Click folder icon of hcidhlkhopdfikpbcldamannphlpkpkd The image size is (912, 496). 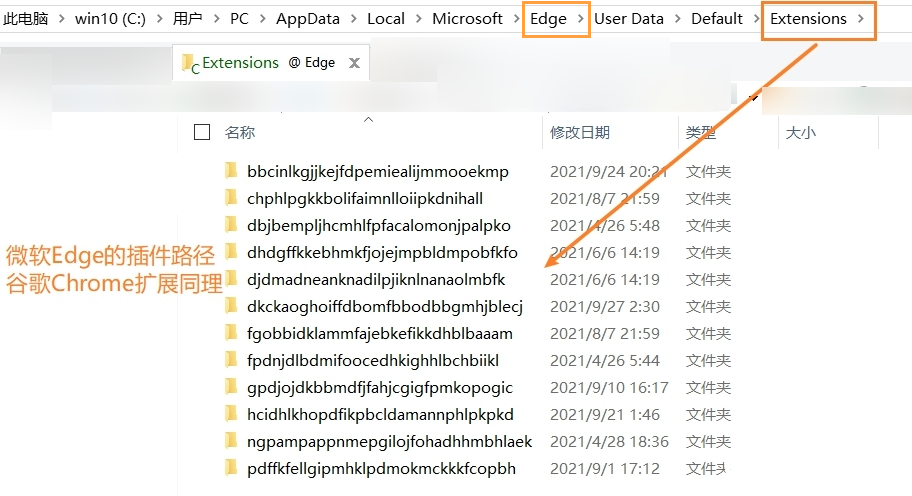pos(231,414)
